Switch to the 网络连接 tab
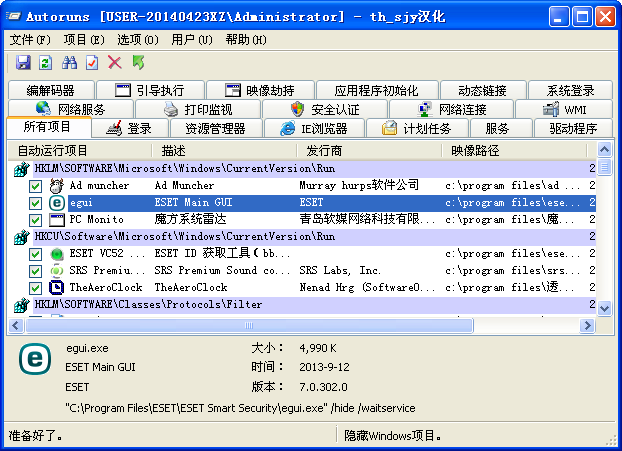The image size is (622, 451). tap(451, 109)
